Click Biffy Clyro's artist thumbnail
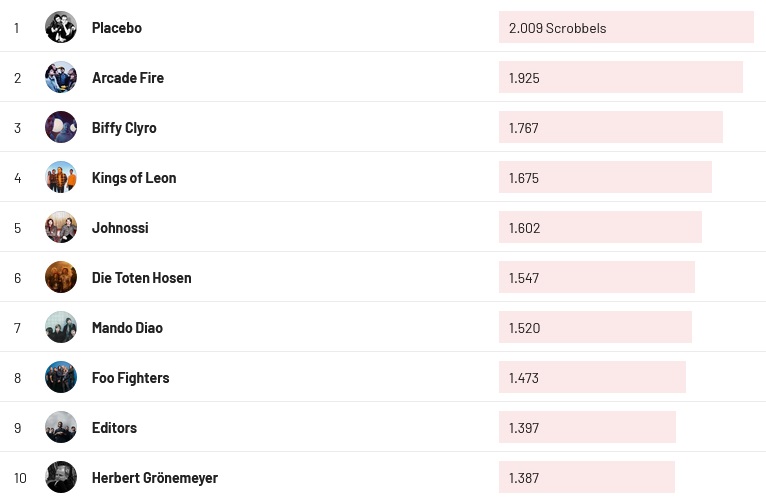766x500 pixels. click(x=61, y=127)
